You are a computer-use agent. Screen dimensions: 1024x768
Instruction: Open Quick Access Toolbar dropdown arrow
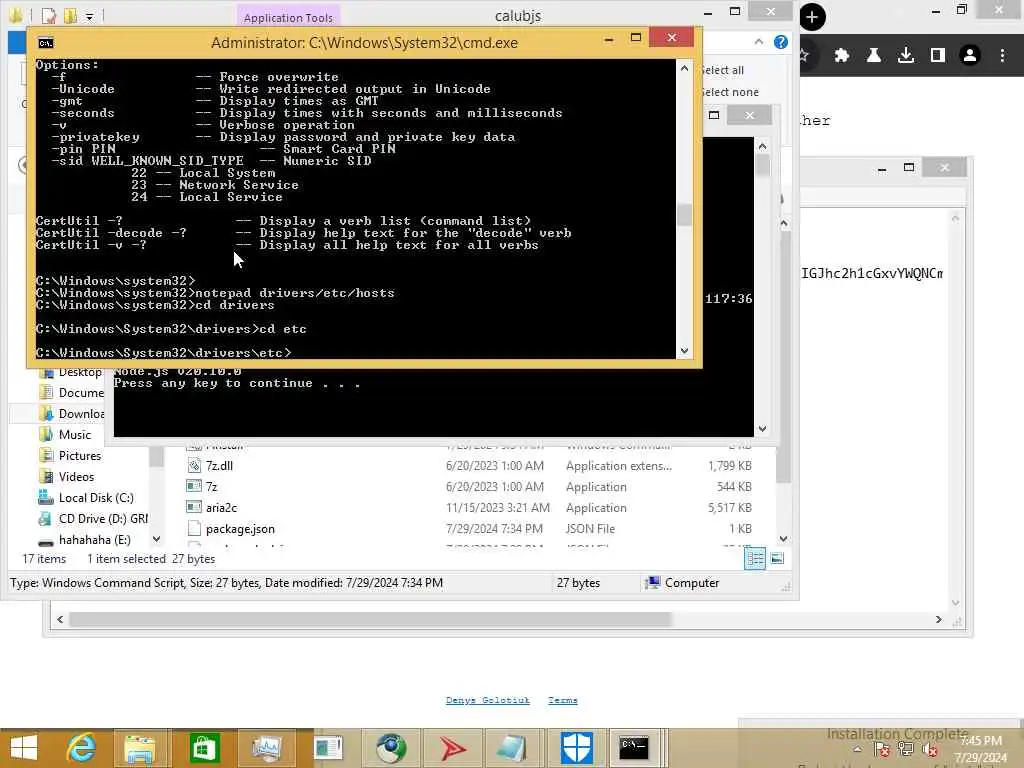click(x=90, y=16)
